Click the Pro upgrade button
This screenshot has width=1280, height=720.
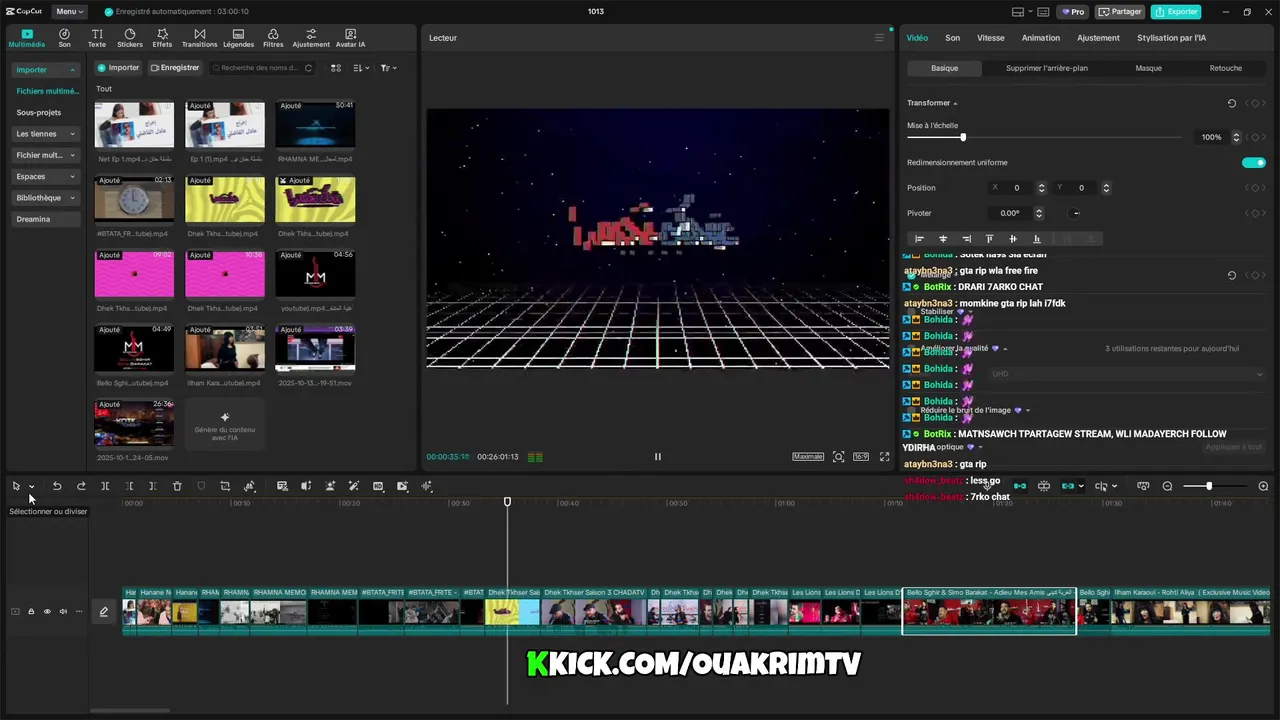click(1074, 12)
